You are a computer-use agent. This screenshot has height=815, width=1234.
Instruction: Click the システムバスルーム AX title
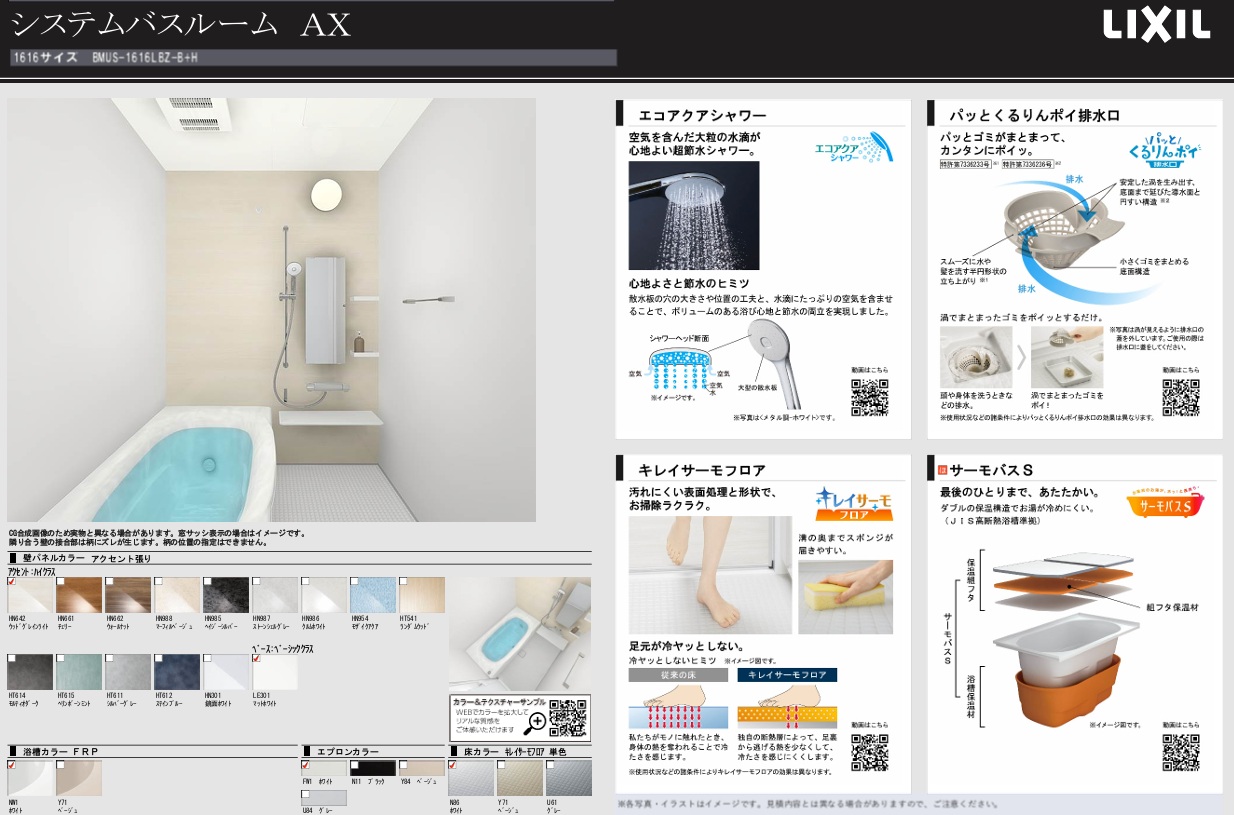click(181, 24)
